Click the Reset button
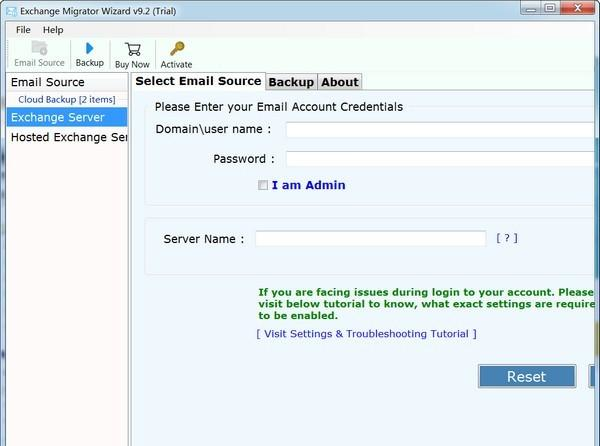Screen dimensions: 600x446 (x=527, y=376)
